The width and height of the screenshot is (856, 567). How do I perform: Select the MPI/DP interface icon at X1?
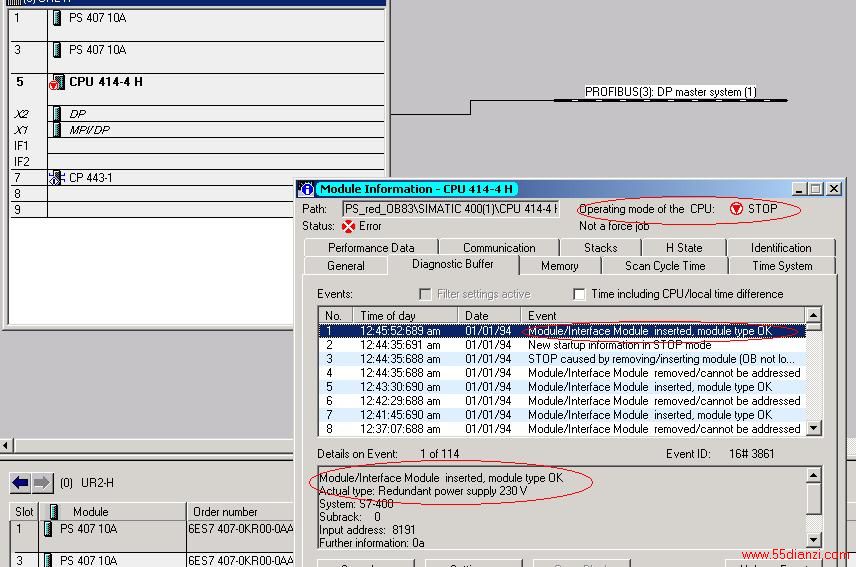point(57,130)
